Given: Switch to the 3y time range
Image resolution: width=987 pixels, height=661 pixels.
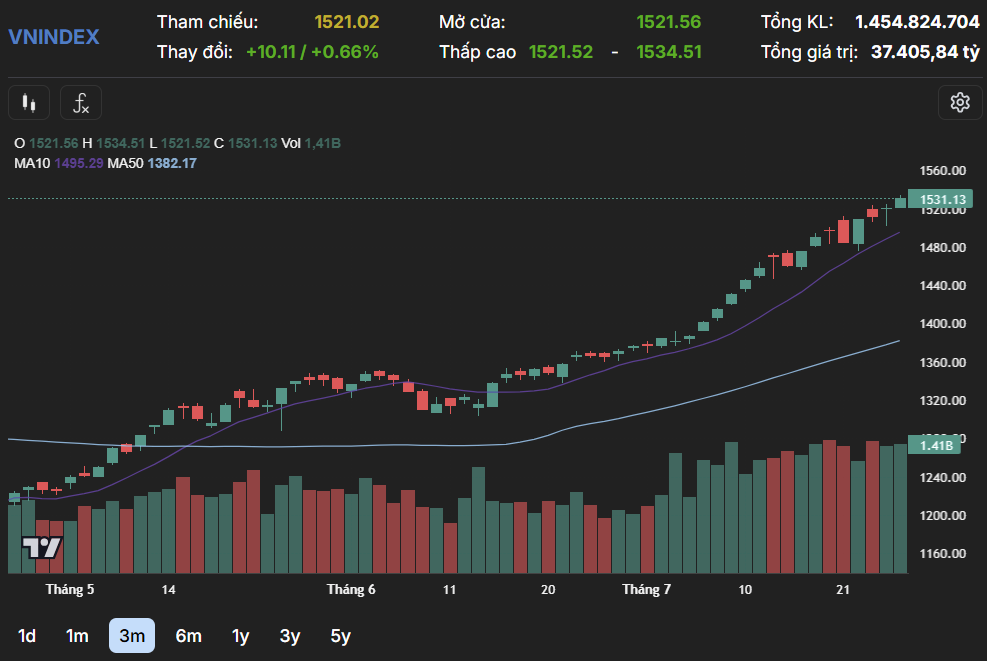Looking at the screenshot, I should pyautogui.click(x=290, y=636).
